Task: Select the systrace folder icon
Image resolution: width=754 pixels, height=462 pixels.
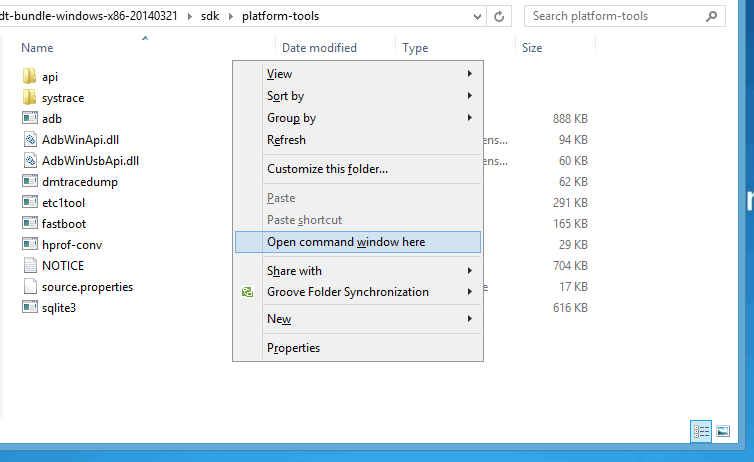Action: pyautogui.click(x=30, y=97)
